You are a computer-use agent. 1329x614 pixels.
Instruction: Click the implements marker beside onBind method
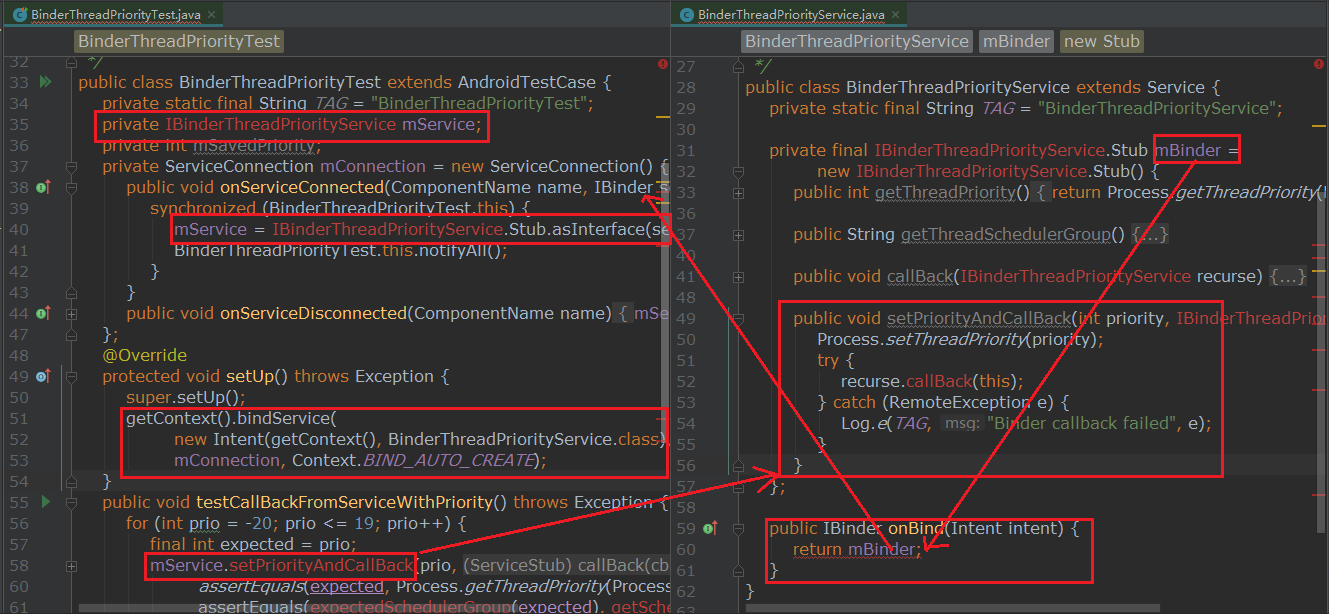click(710, 528)
